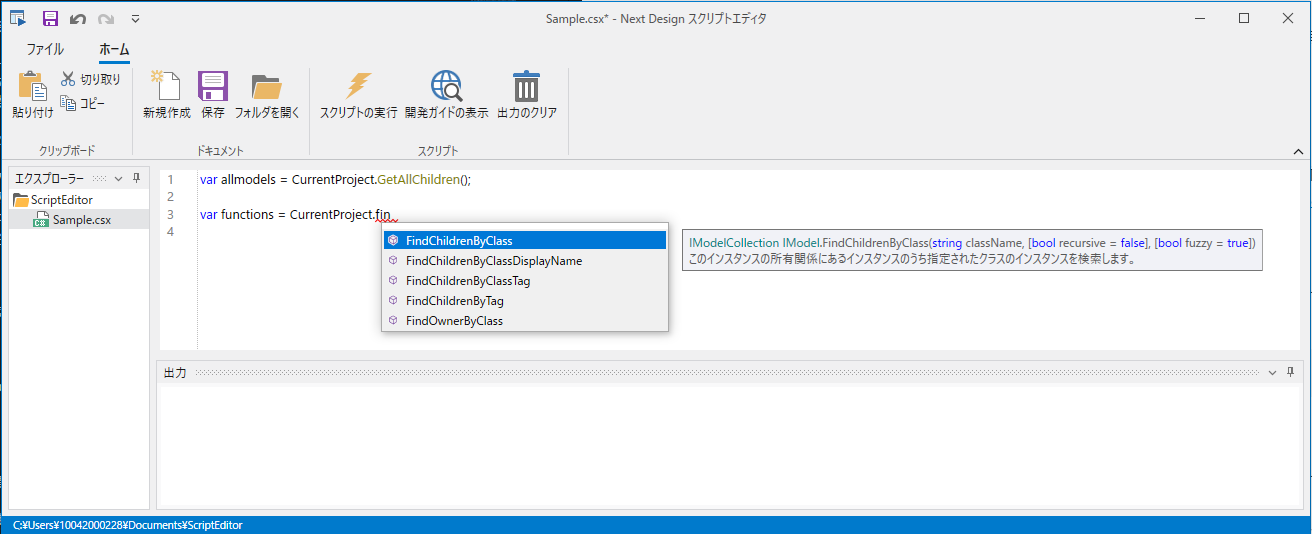Open エクスプローラー panel options dropdown
Viewport: 1312px width, 534px height.
[119, 178]
